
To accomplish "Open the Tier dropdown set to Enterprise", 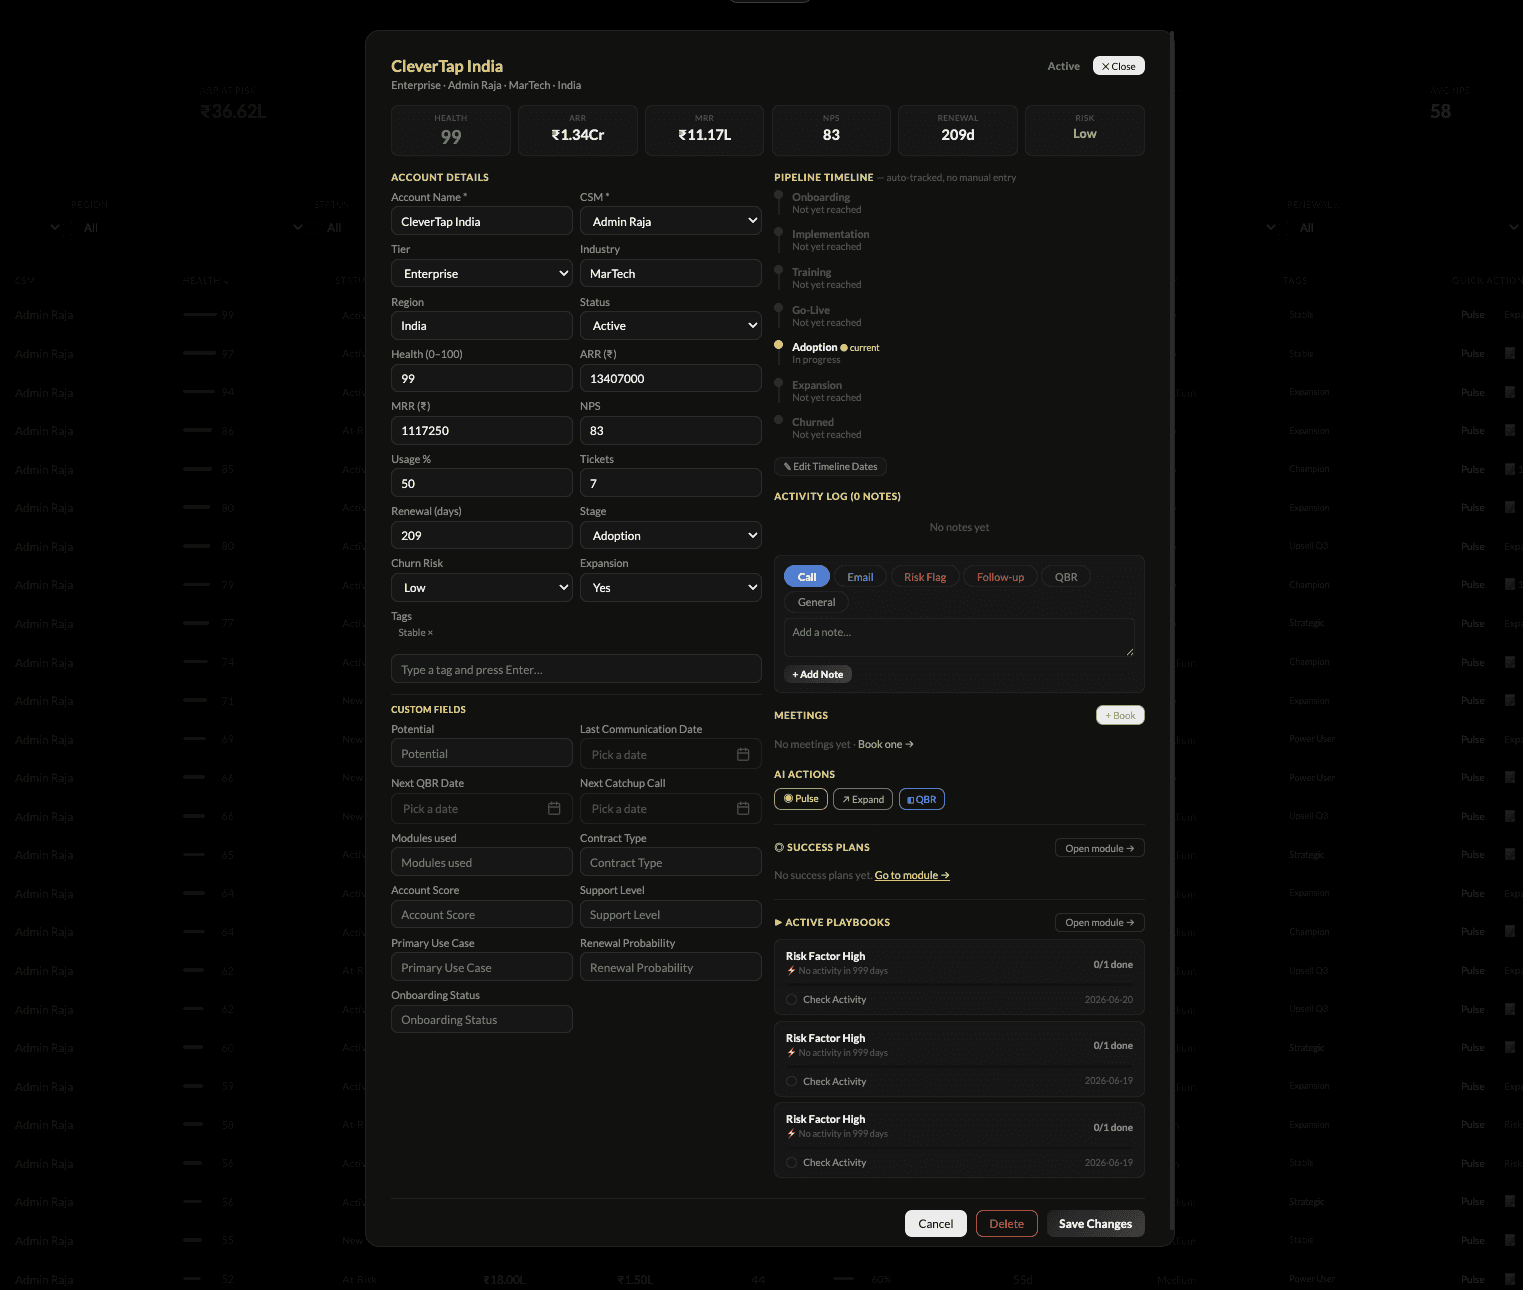I will point(482,273).
